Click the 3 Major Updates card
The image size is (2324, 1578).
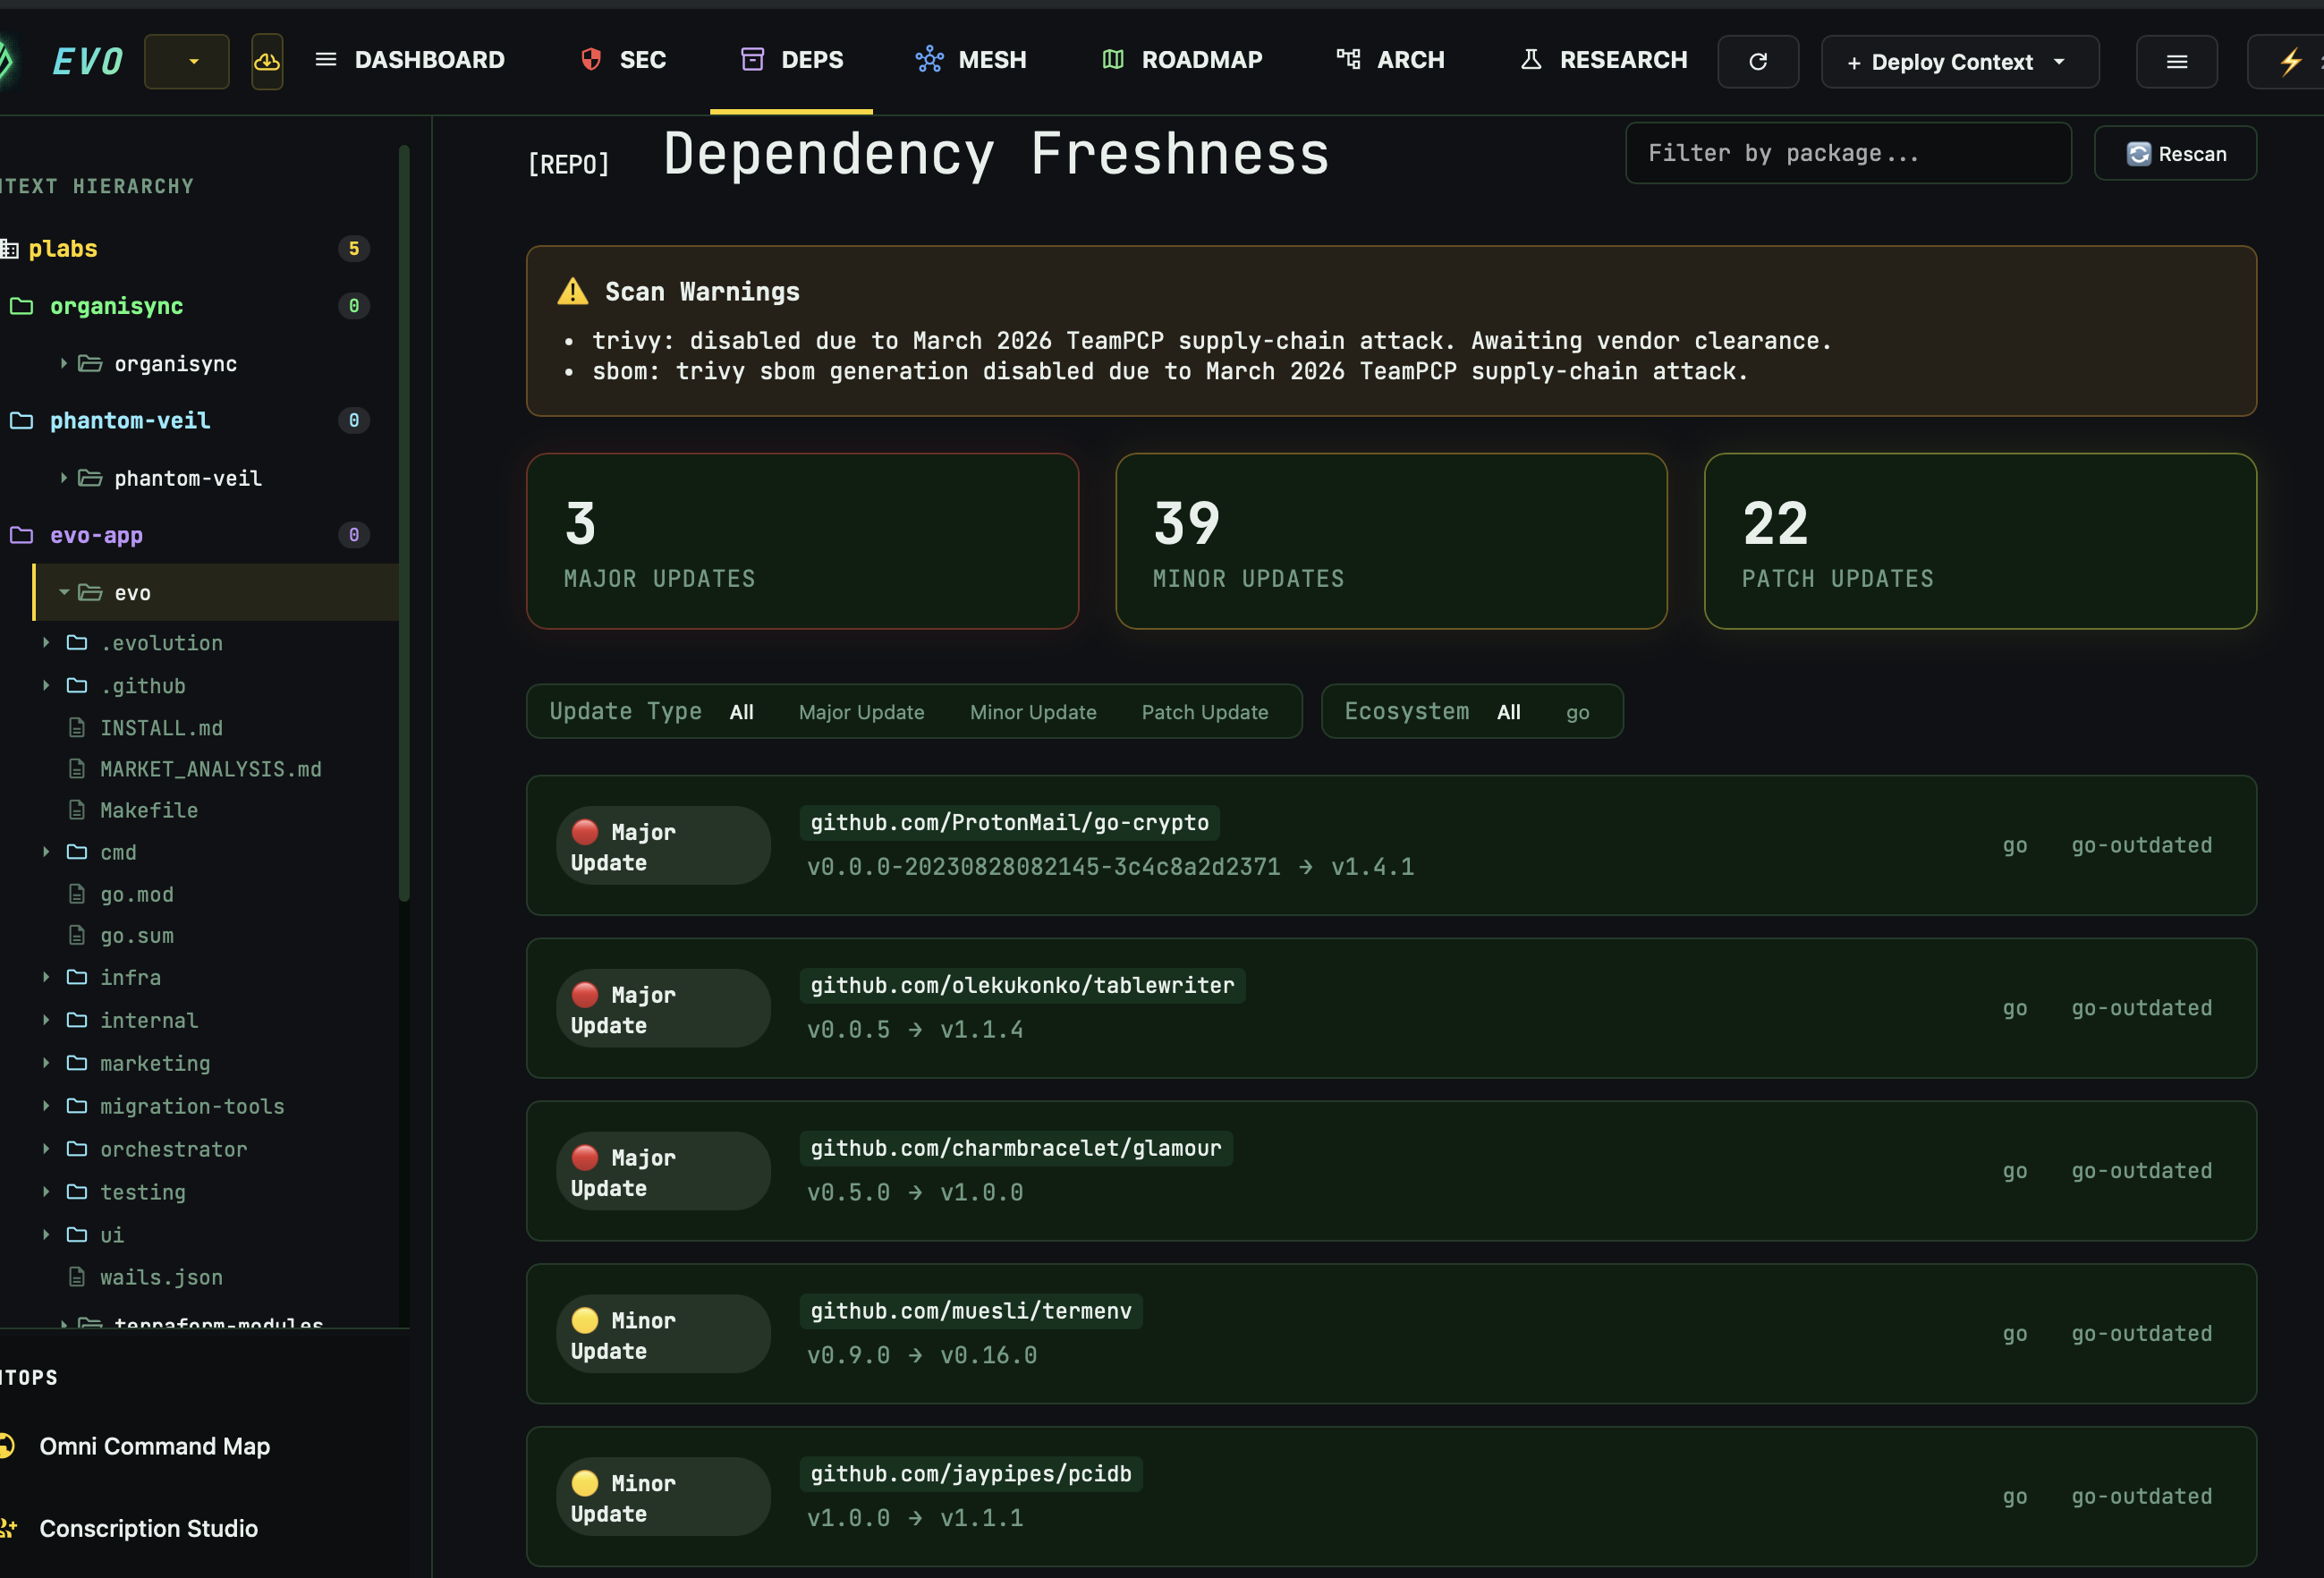802,541
